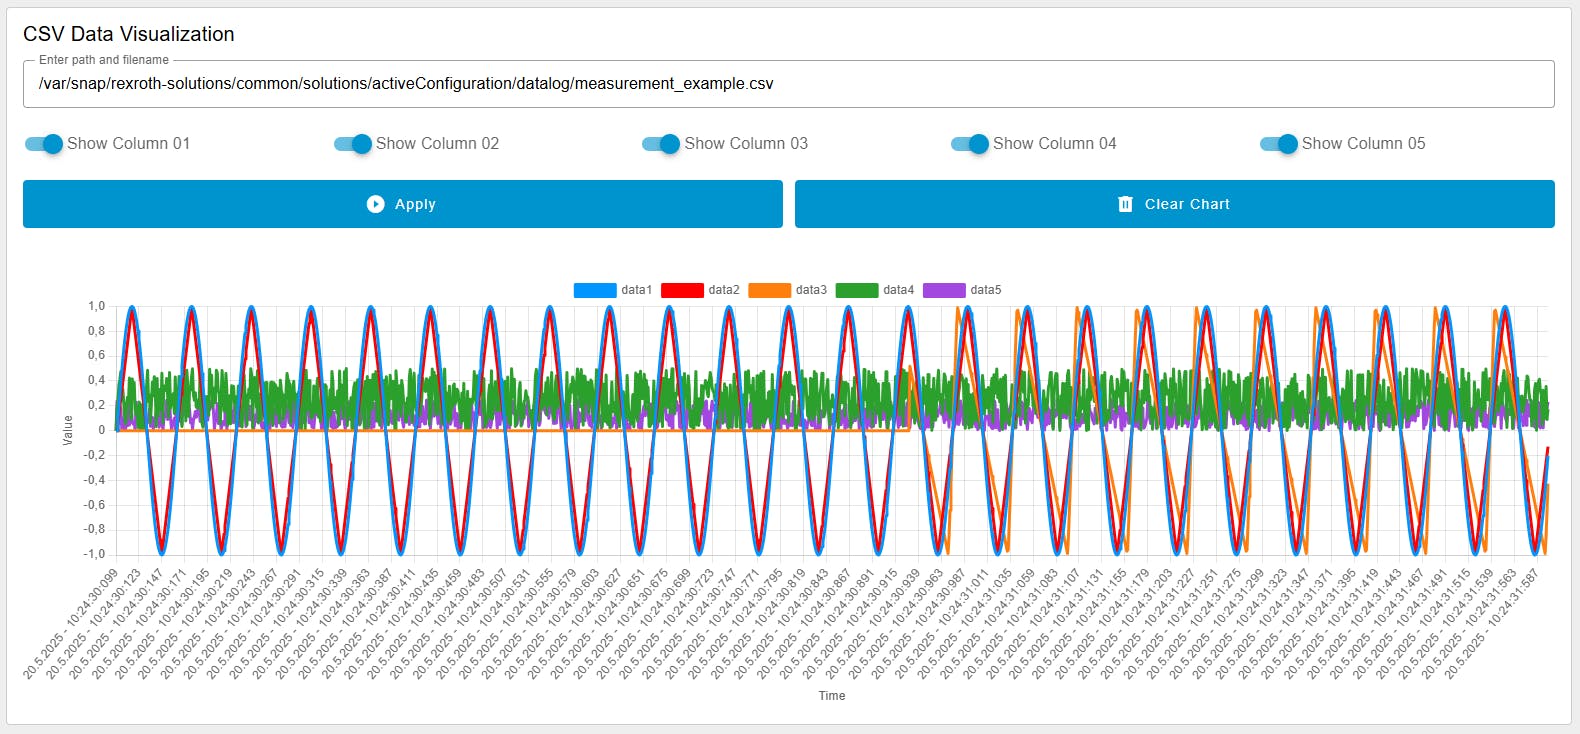Click the trash icon in Clear Chart
The image size is (1580, 734).
[x=1125, y=204]
